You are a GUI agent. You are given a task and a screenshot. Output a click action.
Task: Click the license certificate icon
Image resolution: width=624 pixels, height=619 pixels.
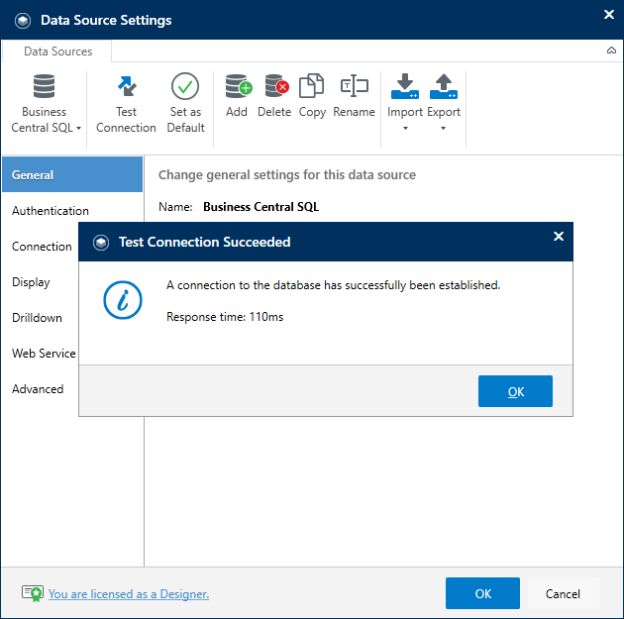(x=33, y=593)
